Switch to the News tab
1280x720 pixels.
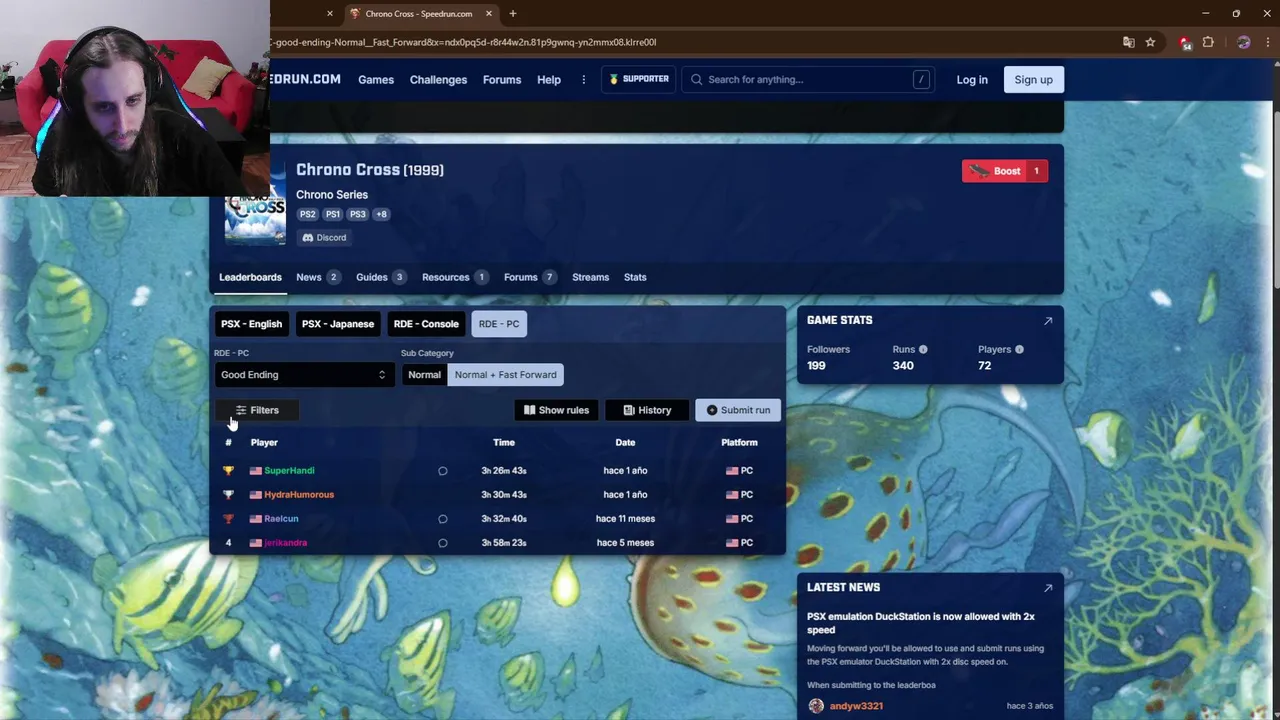(318, 277)
